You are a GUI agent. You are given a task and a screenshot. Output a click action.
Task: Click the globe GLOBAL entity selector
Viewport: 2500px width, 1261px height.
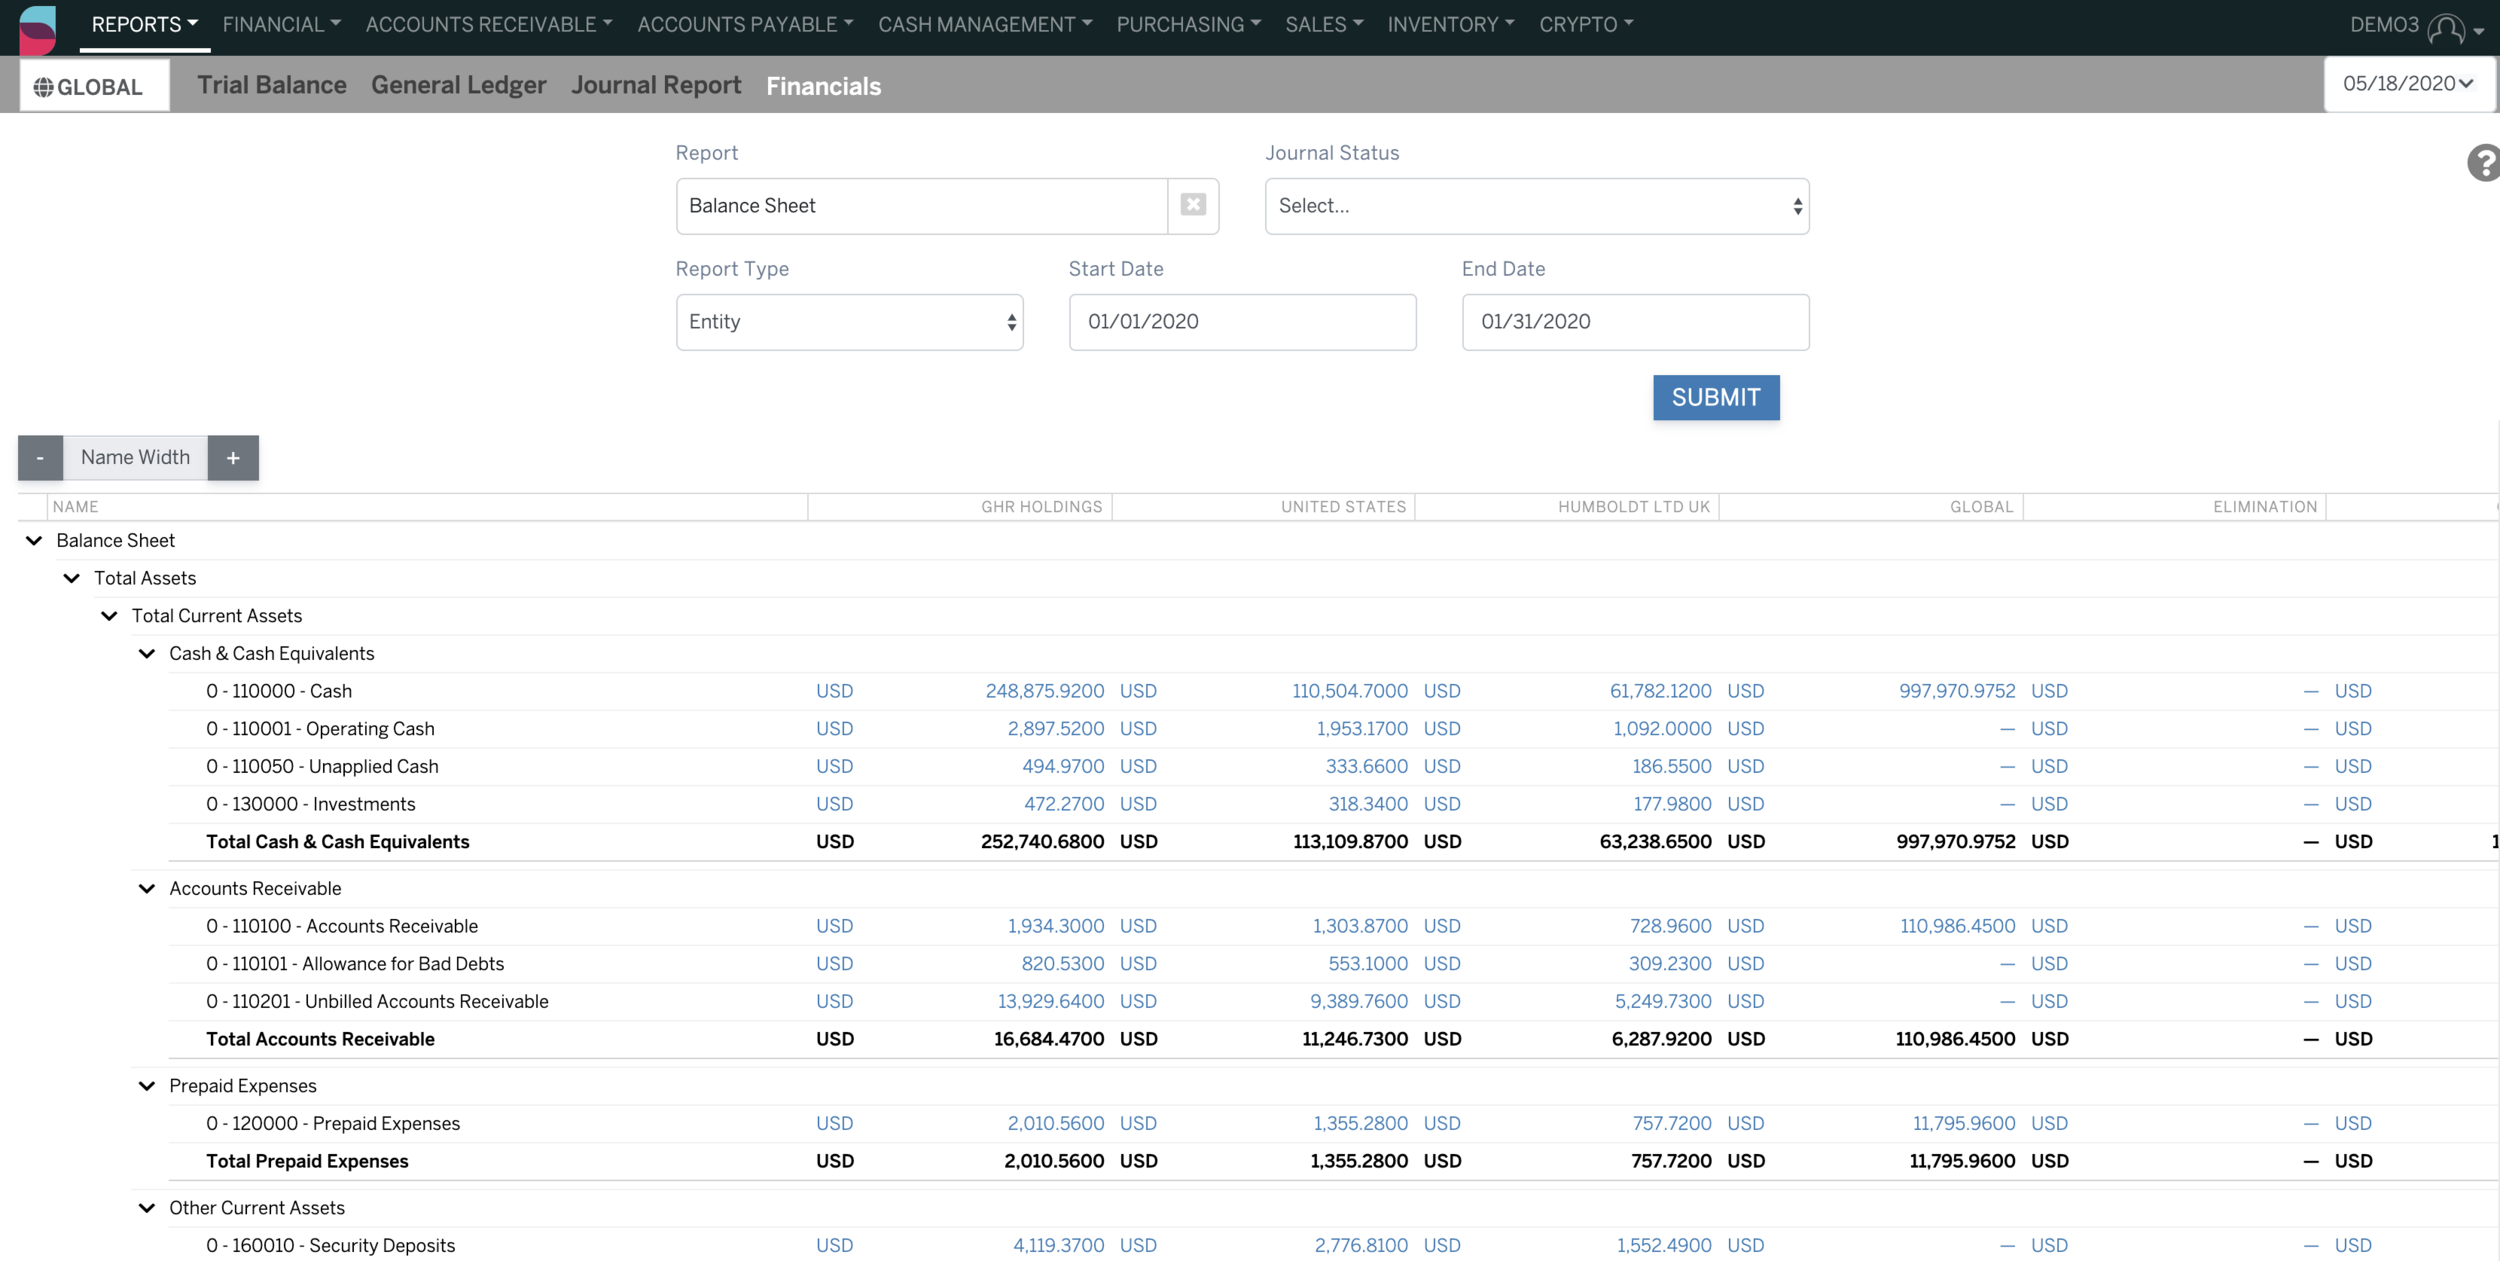click(x=94, y=86)
